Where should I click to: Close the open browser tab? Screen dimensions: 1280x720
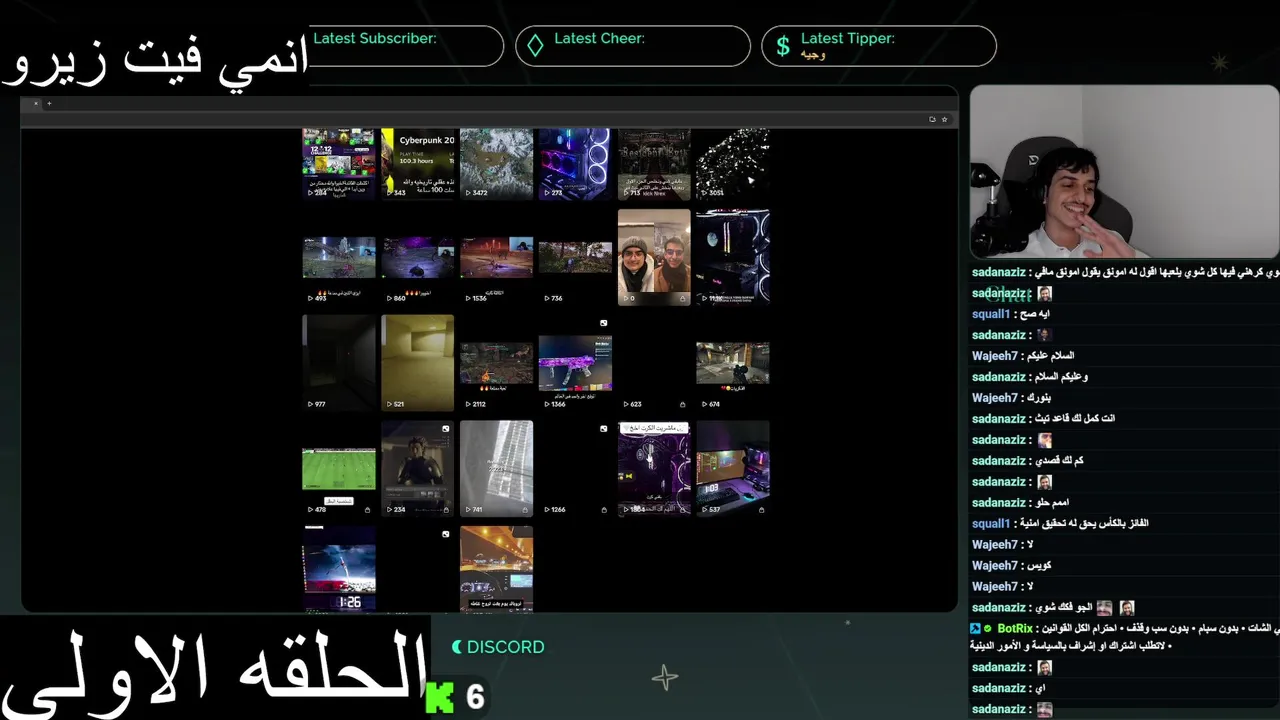point(36,103)
